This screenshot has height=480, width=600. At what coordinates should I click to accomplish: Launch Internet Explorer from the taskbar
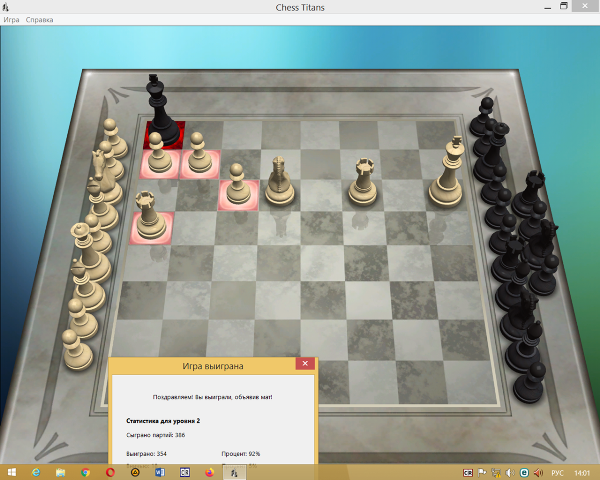click(x=36, y=471)
